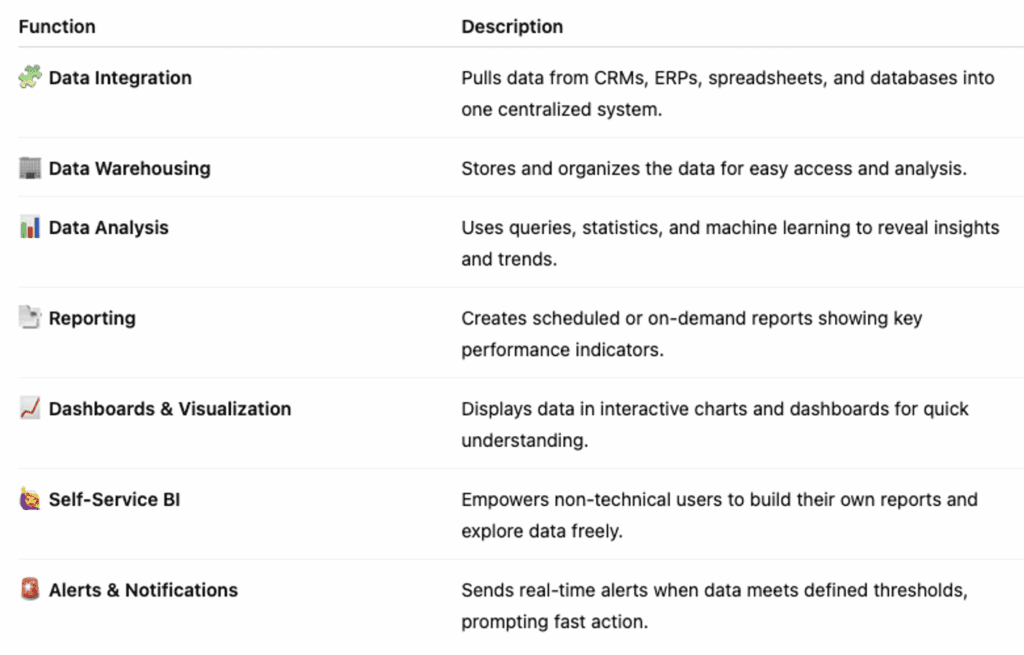Click the trend chart icon beside Dashboards
Image resolution: width=1024 pixels, height=655 pixels.
[30, 408]
